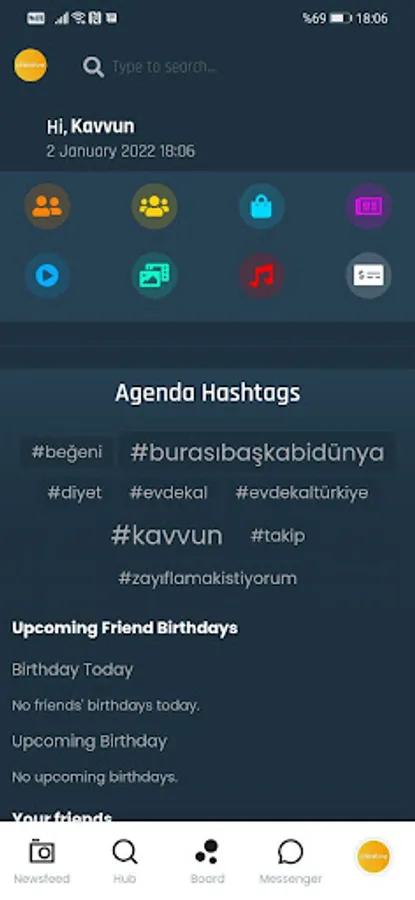Switch to the Newsfeed tab
Viewport: 415px width, 900px height.
42,862
